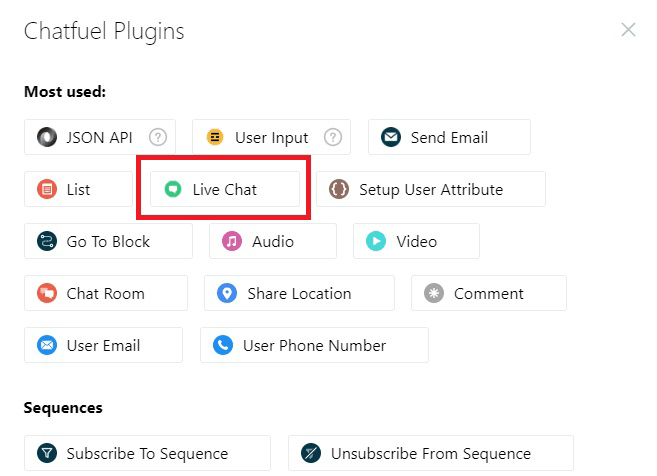Click the green Live Chat icon
Screen dimensions: 657x476
(x=173, y=189)
